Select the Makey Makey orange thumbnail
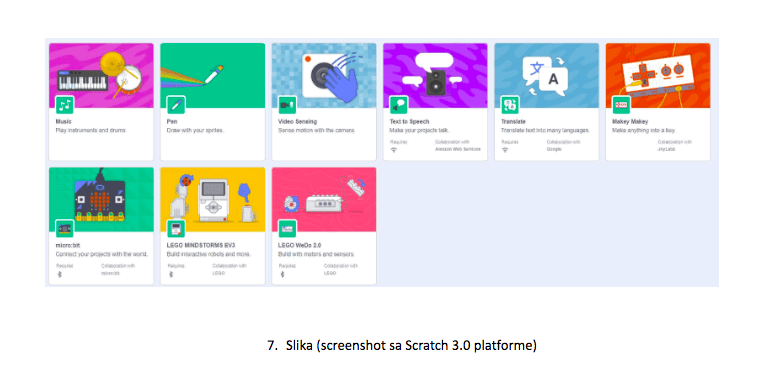 (658, 75)
